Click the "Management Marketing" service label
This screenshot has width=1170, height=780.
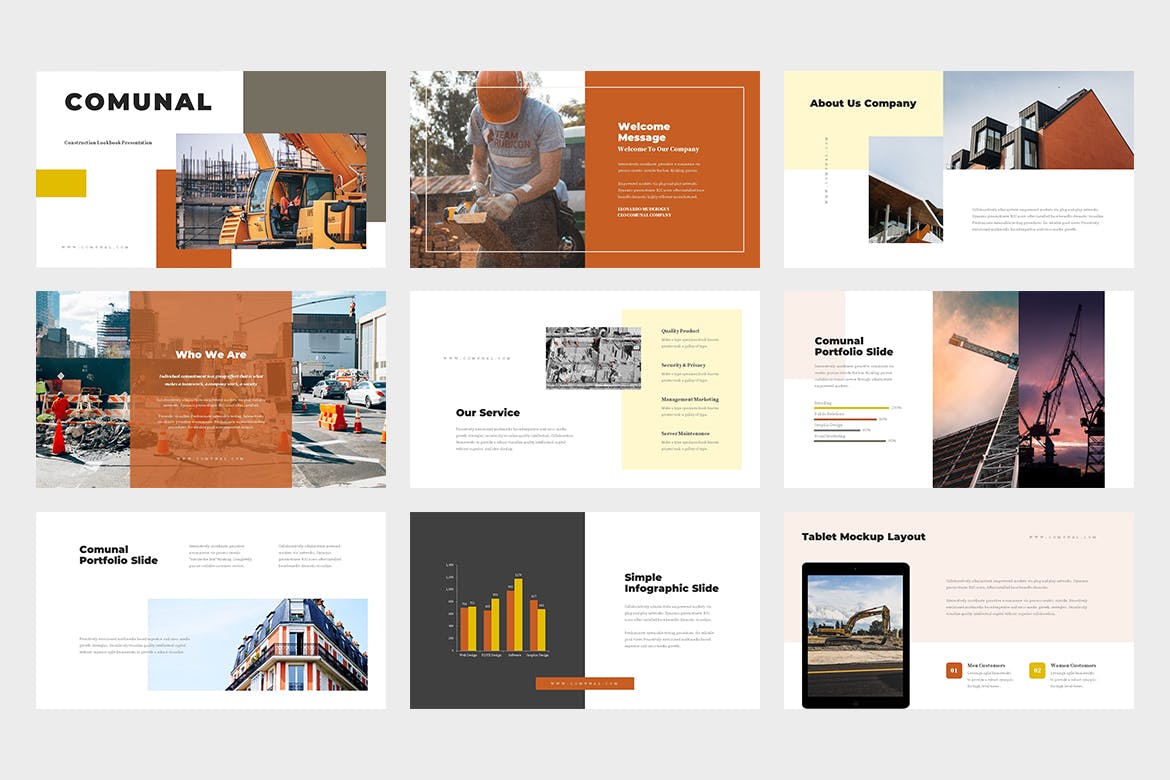click(x=689, y=400)
